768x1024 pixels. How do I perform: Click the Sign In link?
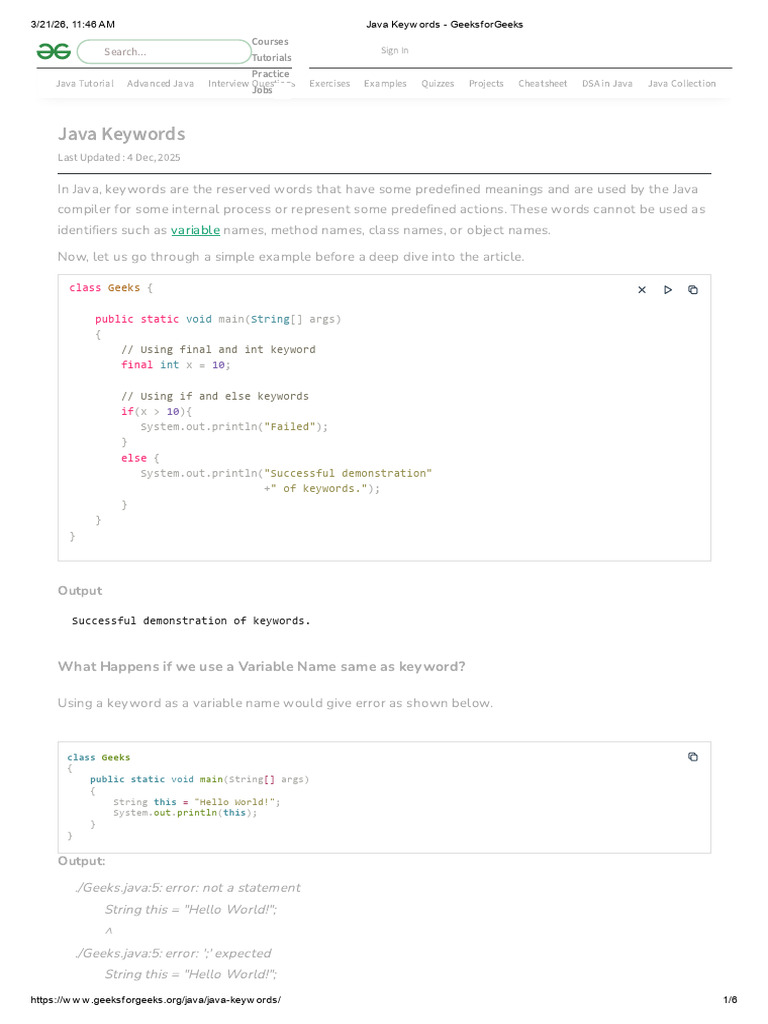coord(395,51)
